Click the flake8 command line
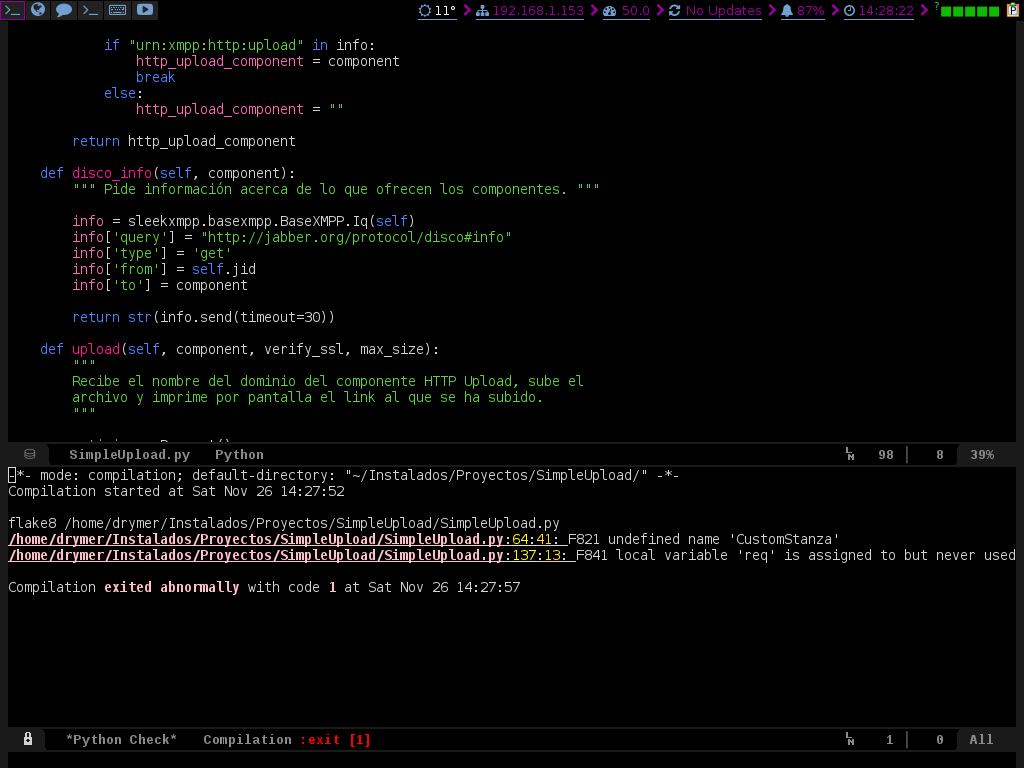Viewport: 1024px width, 768px height. pos(283,523)
